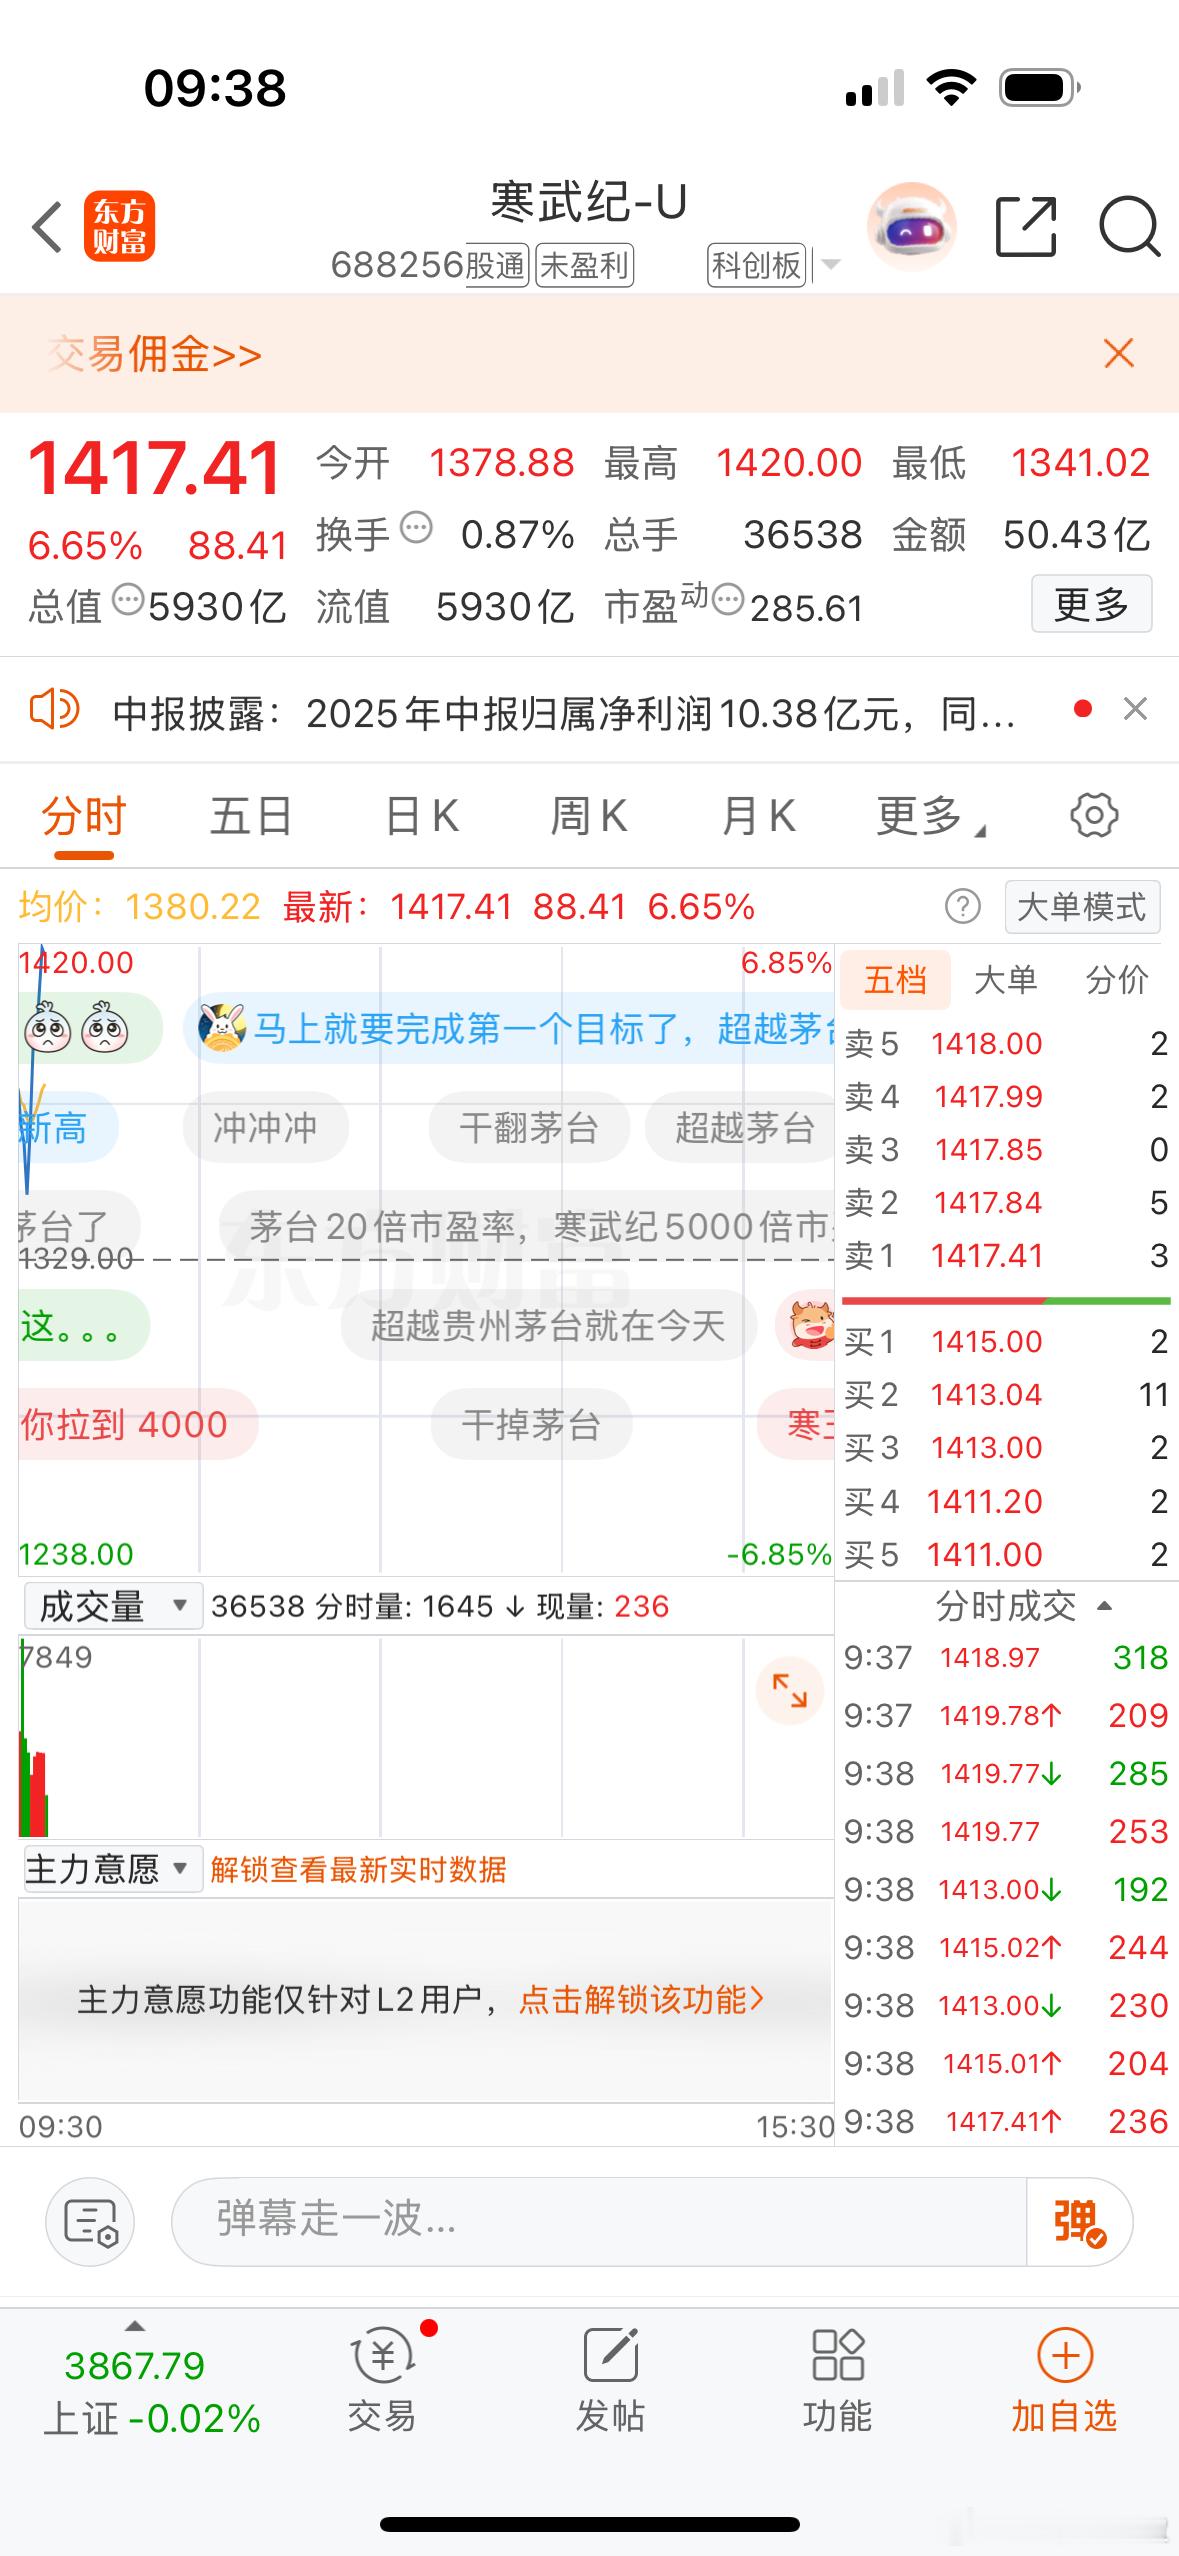Switch to the 分时 chart tab
Screen dimensions: 1179x2556
84,816
